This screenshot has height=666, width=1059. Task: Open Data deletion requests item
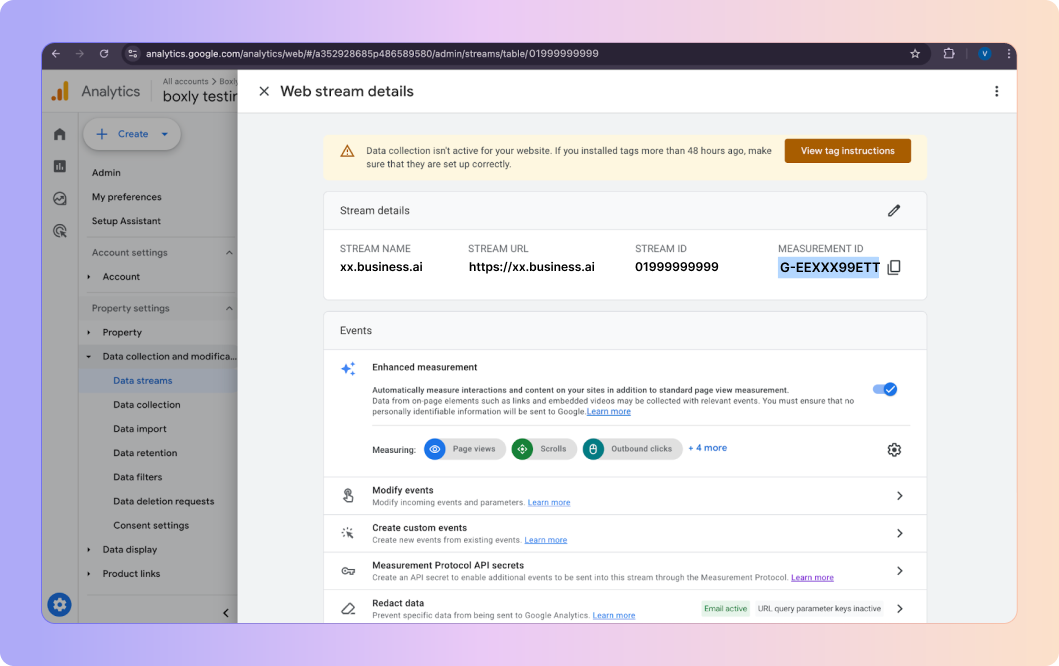163,501
